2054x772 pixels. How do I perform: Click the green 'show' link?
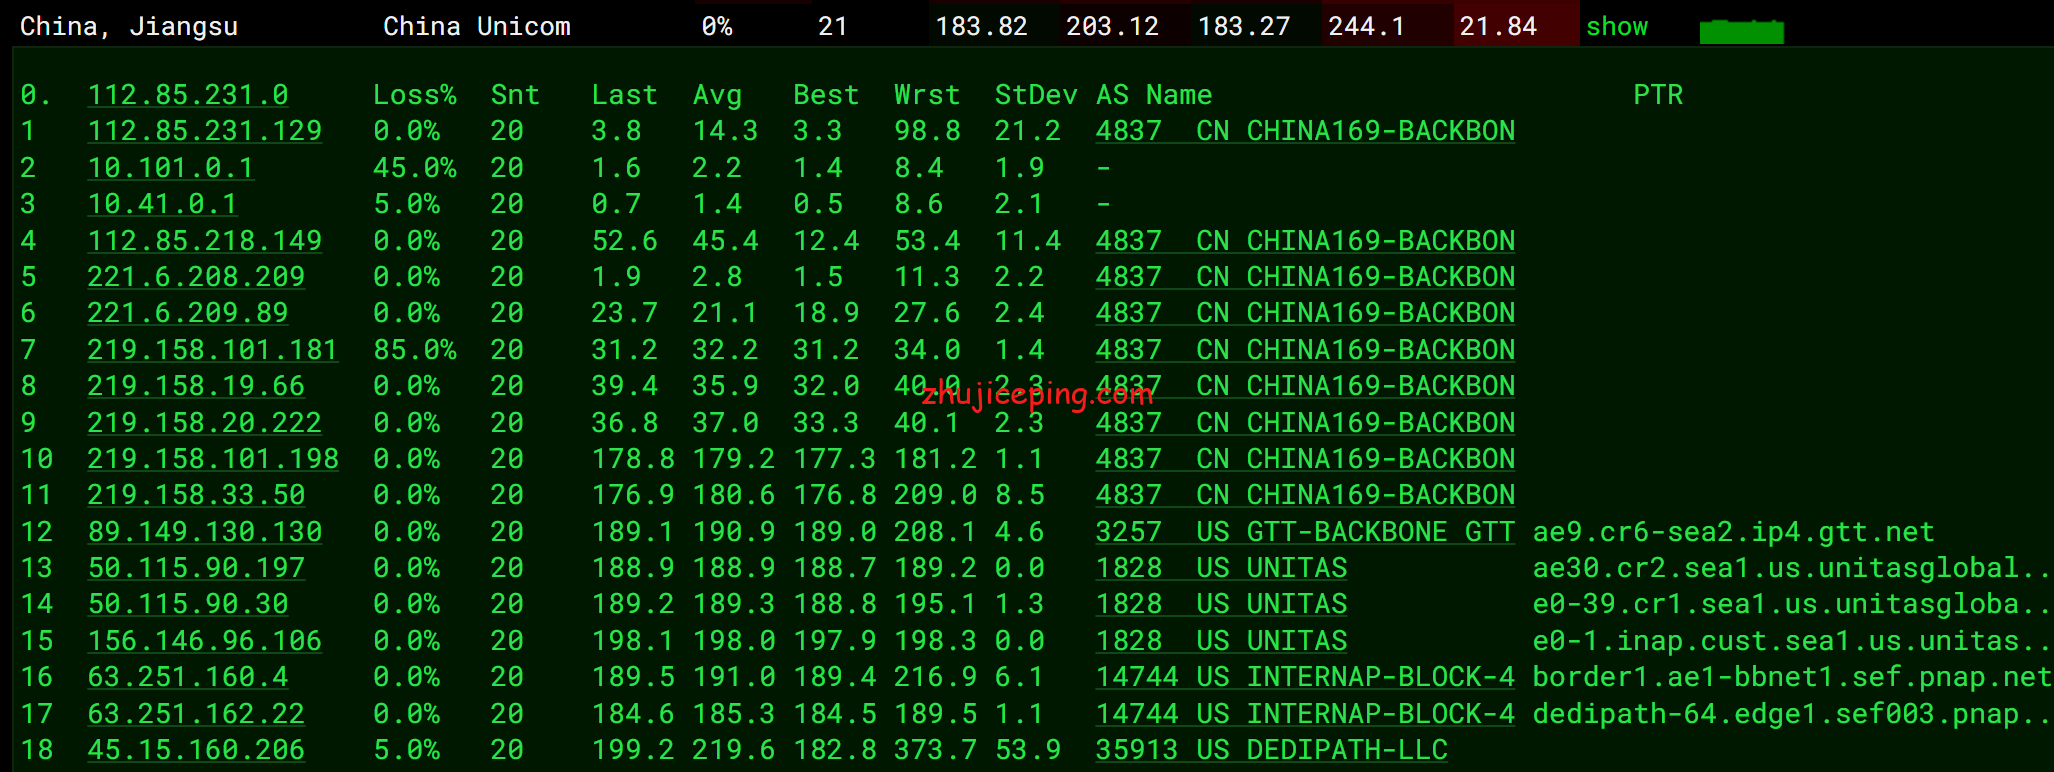pyautogui.click(x=1617, y=26)
